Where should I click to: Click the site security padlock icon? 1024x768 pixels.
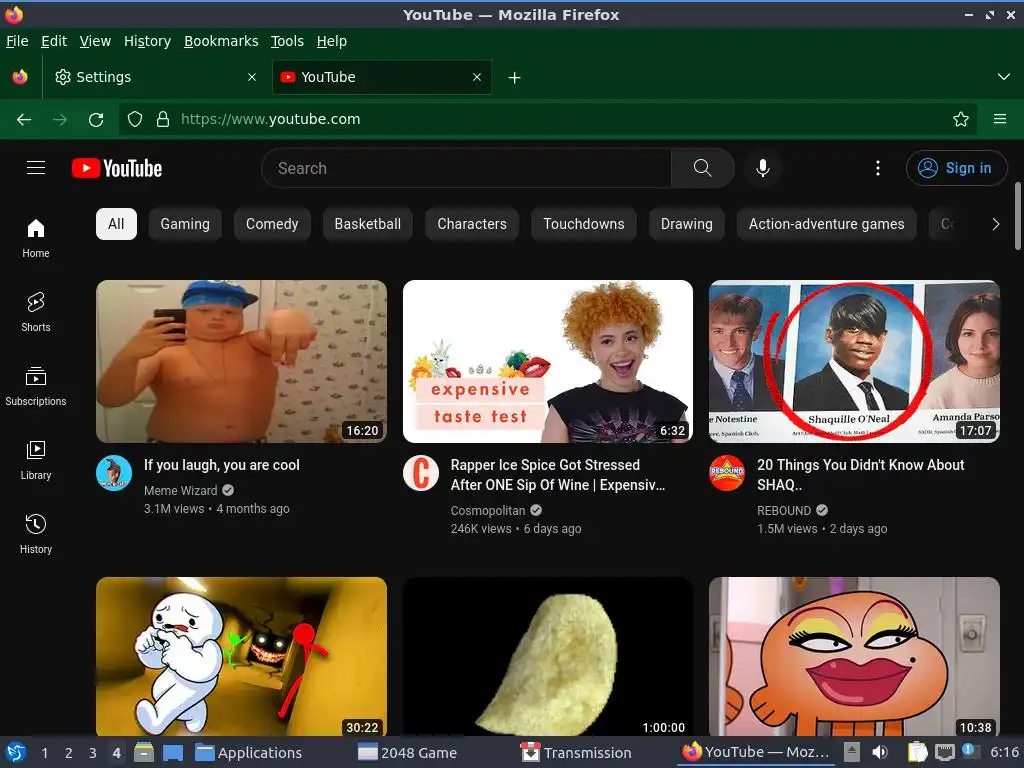coord(163,120)
